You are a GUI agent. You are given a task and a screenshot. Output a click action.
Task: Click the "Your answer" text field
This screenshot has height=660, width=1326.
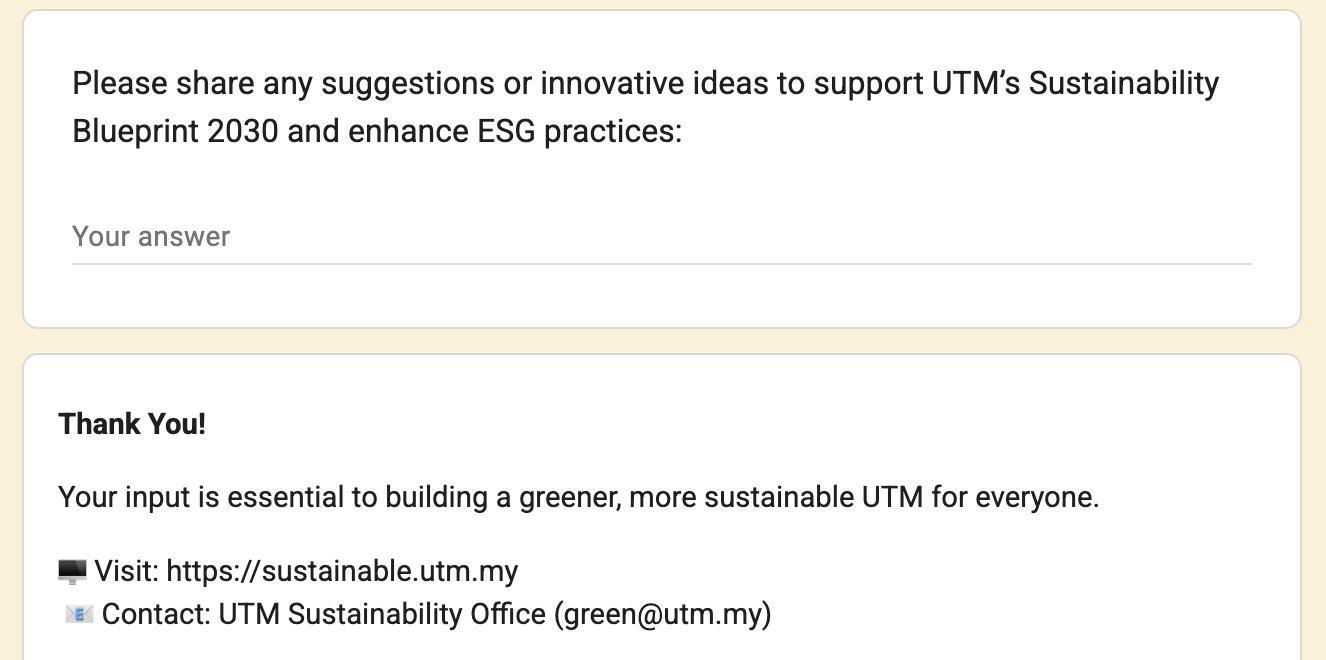pos(660,237)
